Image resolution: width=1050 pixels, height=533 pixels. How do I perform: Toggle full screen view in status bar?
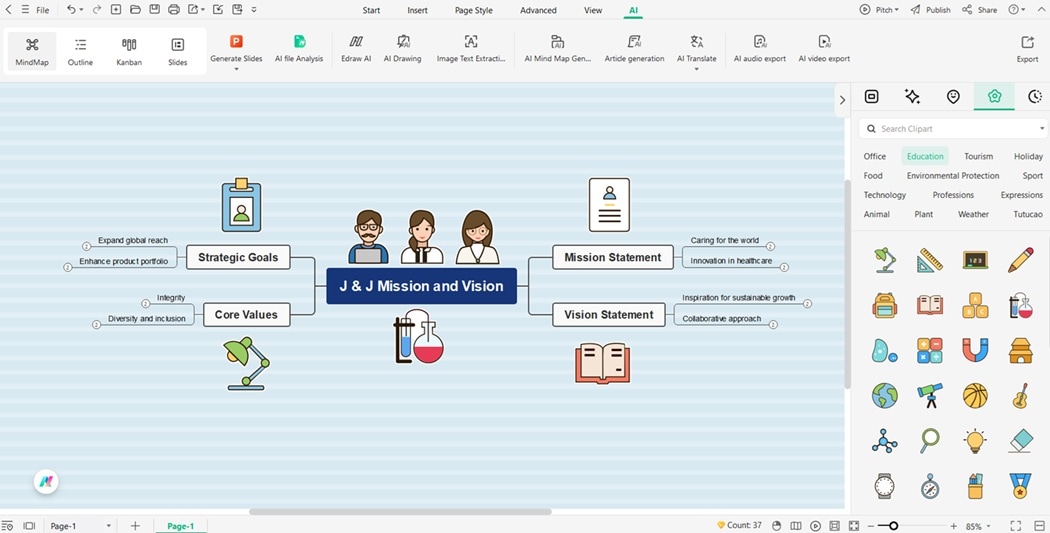point(1016,526)
